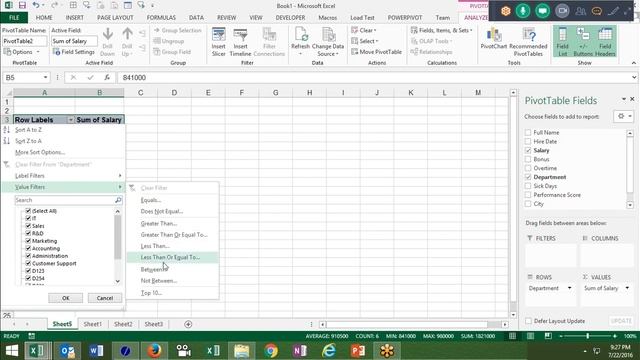Click the Insert Slicer icon

click(218, 42)
